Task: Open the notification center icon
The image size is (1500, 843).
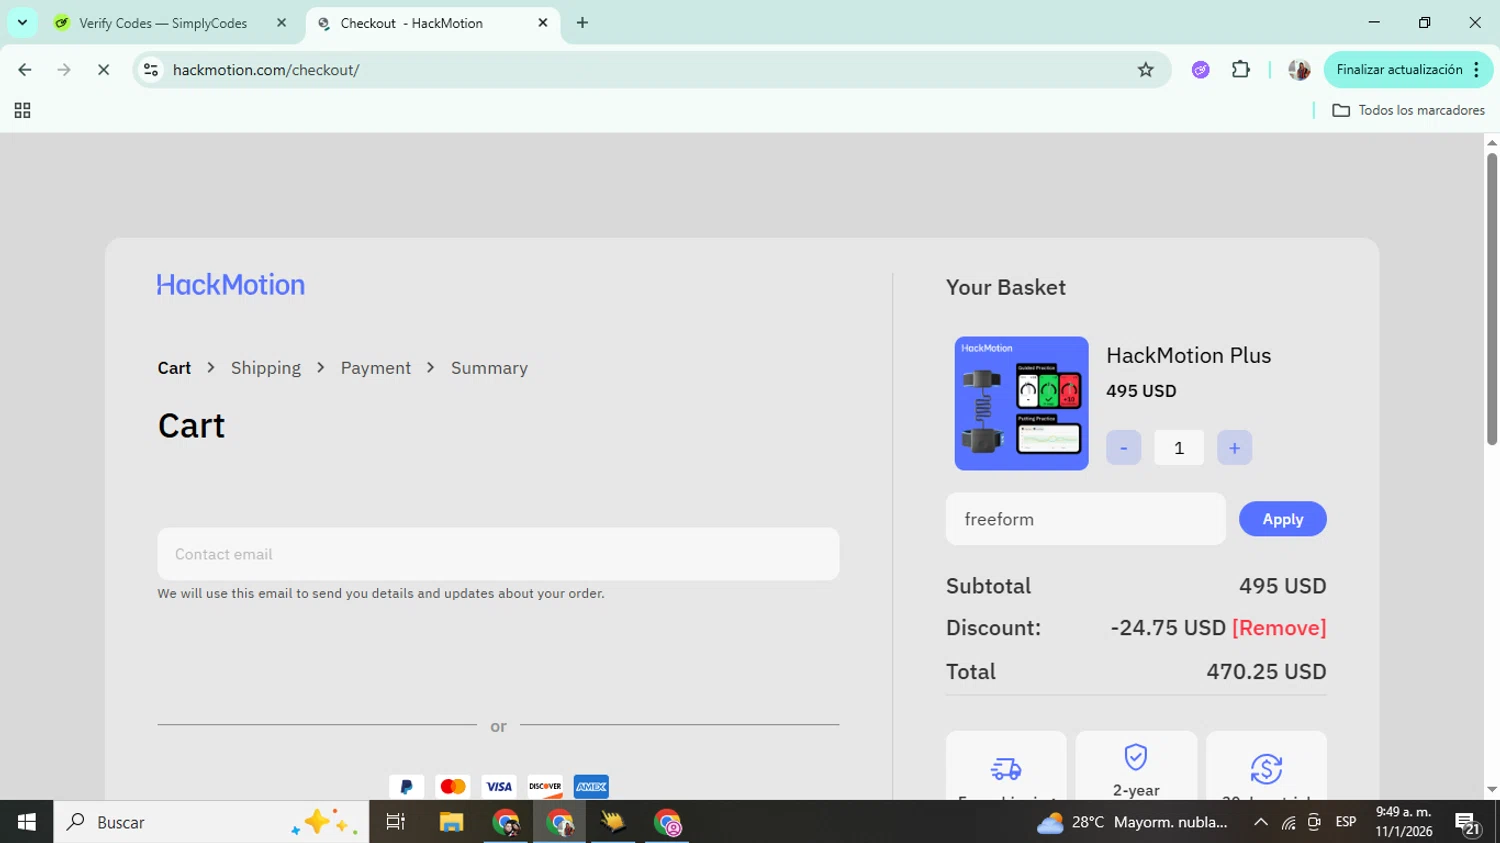Action: 1467,823
